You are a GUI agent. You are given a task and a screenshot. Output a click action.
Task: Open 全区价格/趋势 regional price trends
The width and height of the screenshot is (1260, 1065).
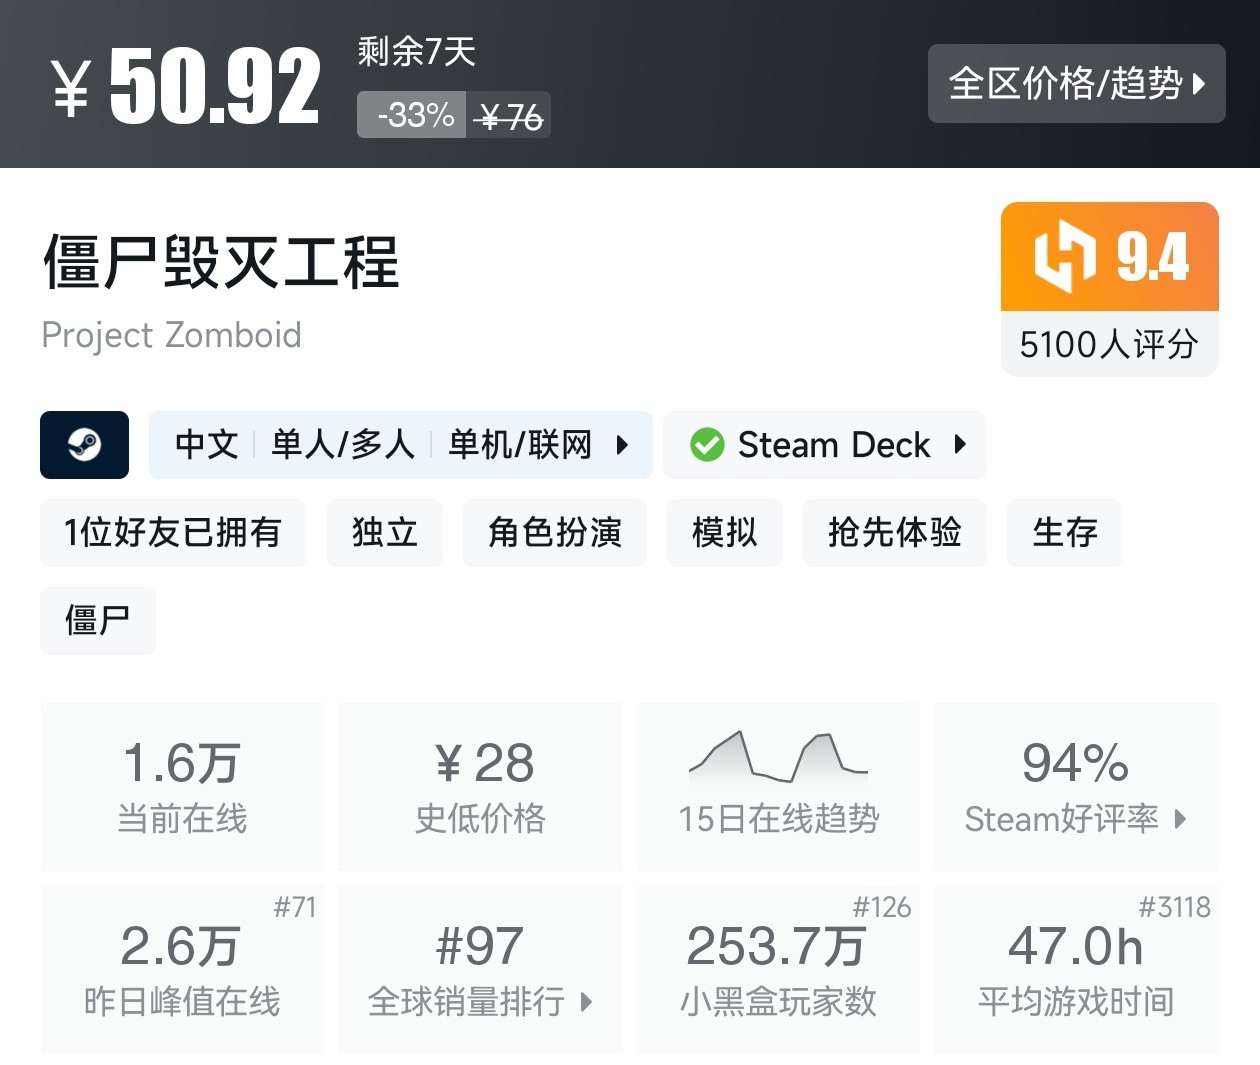pos(1076,84)
